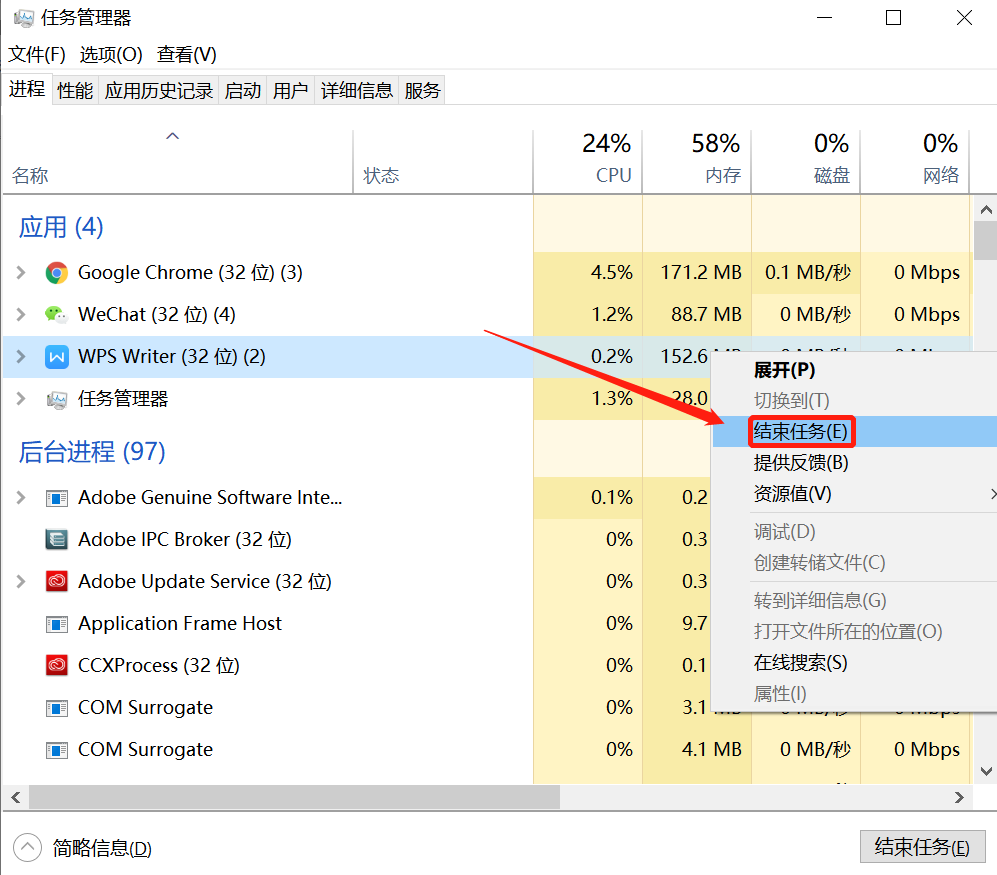Choose 结束任务(E) in the context menu
Screen dimensions: 997x875
coord(800,432)
